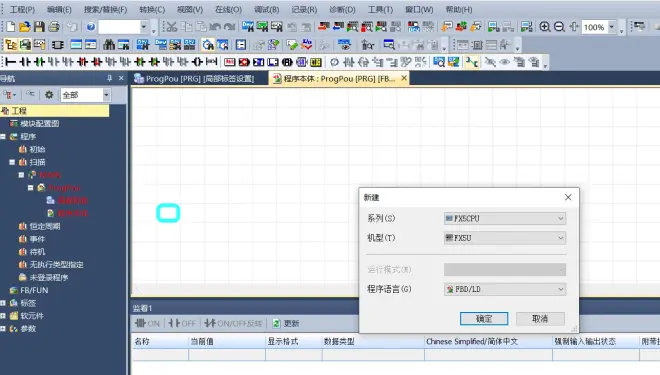The width and height of the screenshot is (660, 375).
Task: Click the OFF button in watch panel
Action: click(x=182, y=323)
